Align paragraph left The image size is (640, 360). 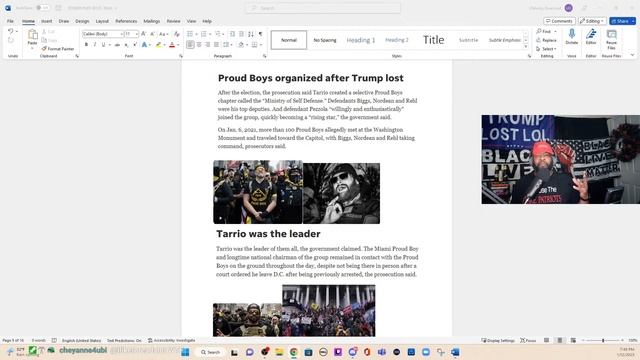coord(190,44)
